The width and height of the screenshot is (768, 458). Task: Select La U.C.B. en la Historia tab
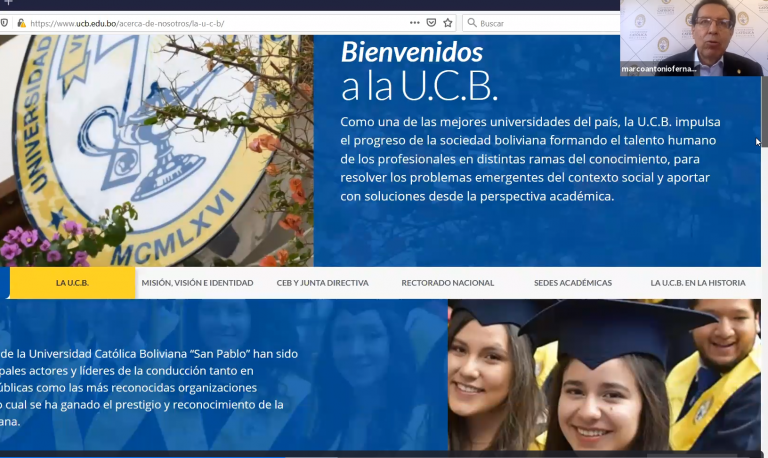pyautogui.click(x=697, y=283)
